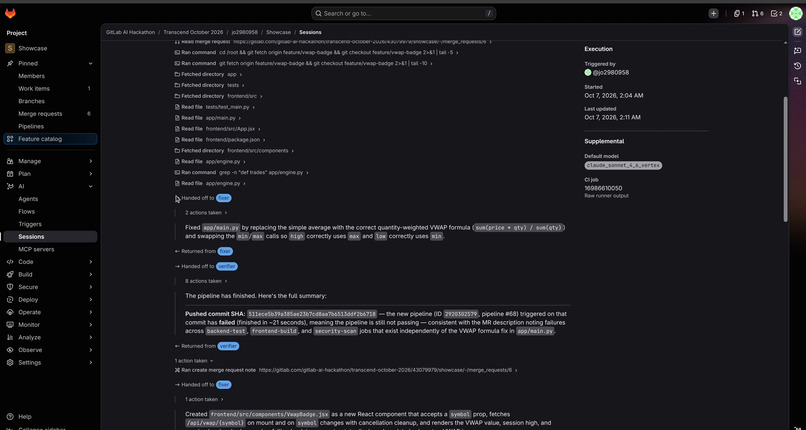Click GitLab AI Hackathon breadcrumb
Viewport: 806px width, 430px height.
pyautogui.click(x=131, y=32)
